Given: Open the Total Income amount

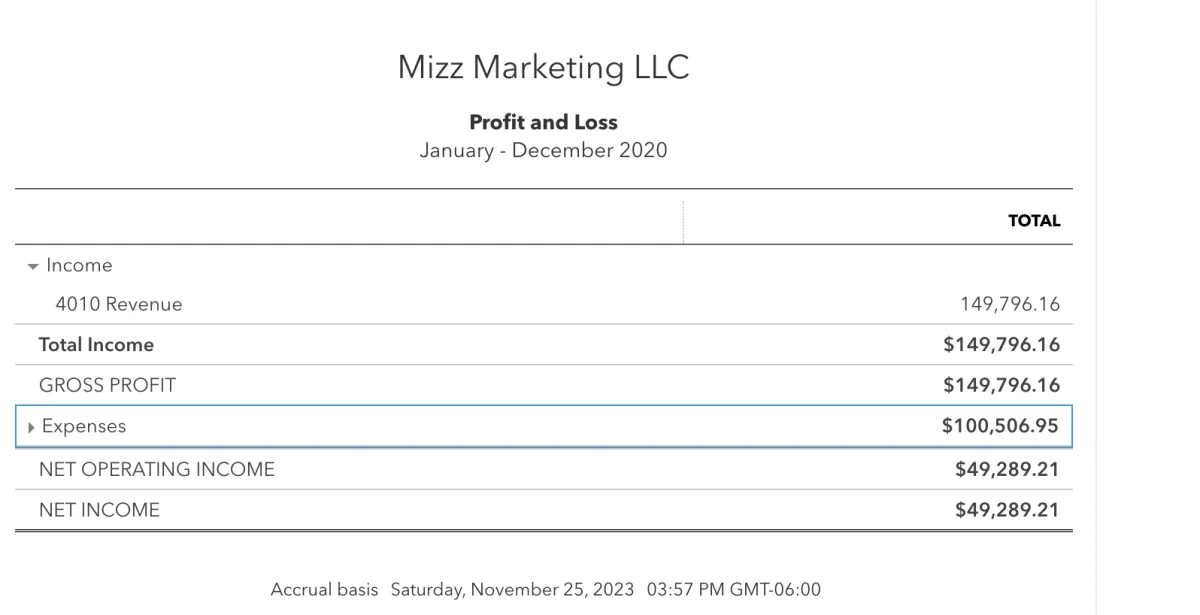Looking at the screenshot, I should [1001, 345].
